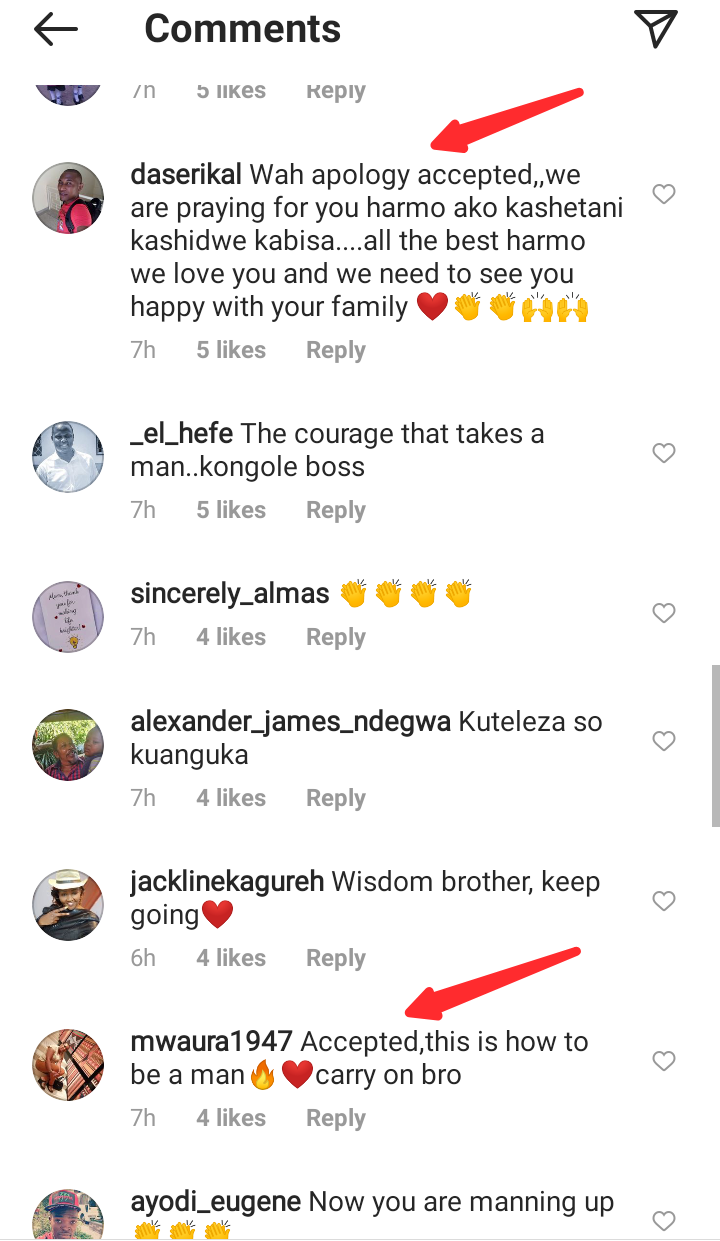The image size is (720, 1241).
Task: Go back using the arrow icon
Action: click(x=56, y=30)
